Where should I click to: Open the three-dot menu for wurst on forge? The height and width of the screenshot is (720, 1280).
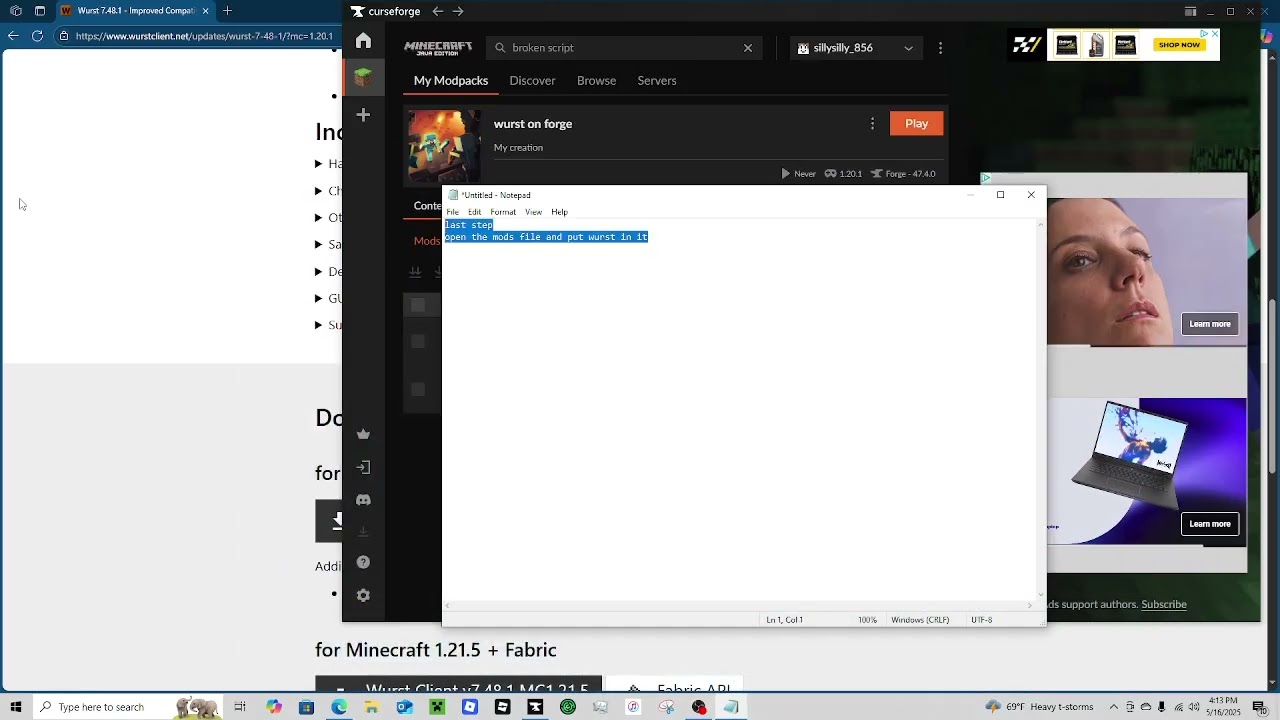point(872,123)
